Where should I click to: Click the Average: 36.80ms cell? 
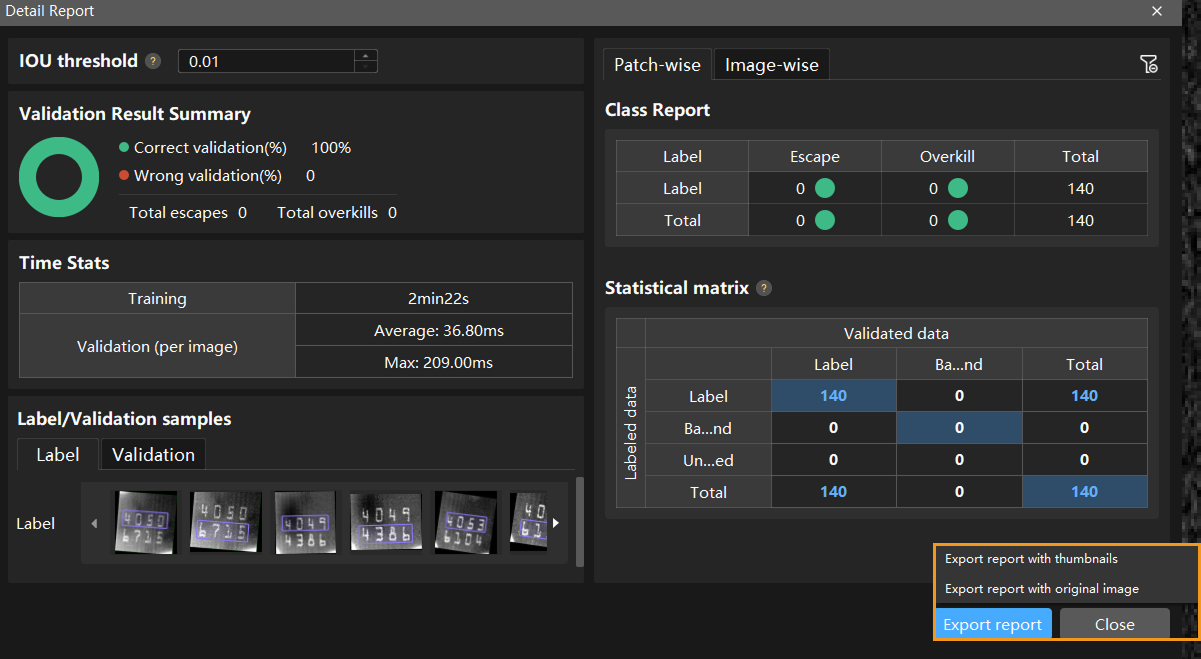click(434, 331)
